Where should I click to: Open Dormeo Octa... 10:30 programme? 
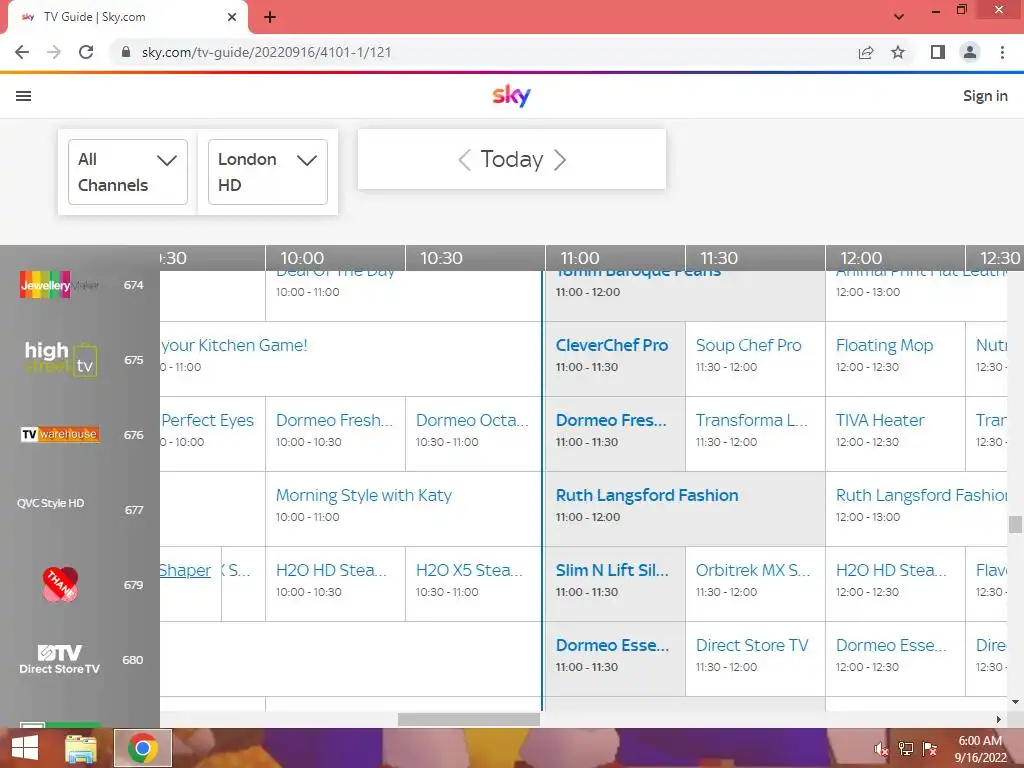coord(473,434)
